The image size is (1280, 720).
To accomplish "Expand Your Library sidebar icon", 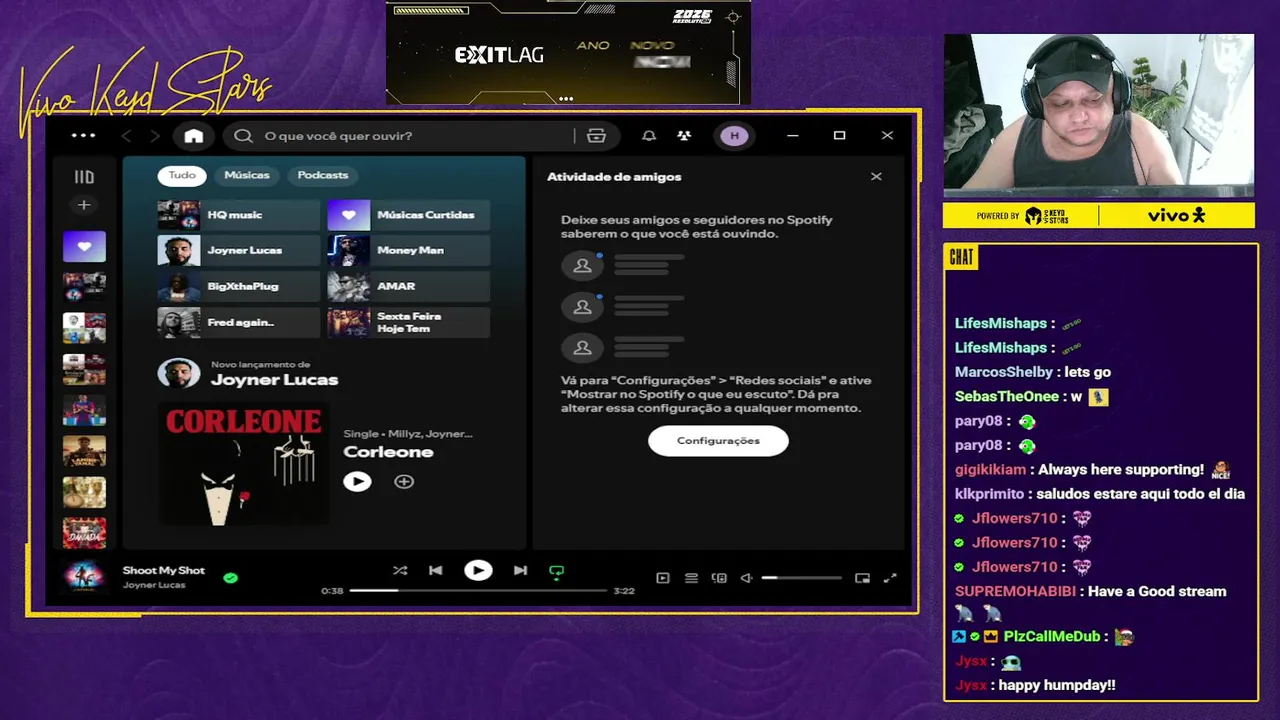I will click(x=84, y=177).
